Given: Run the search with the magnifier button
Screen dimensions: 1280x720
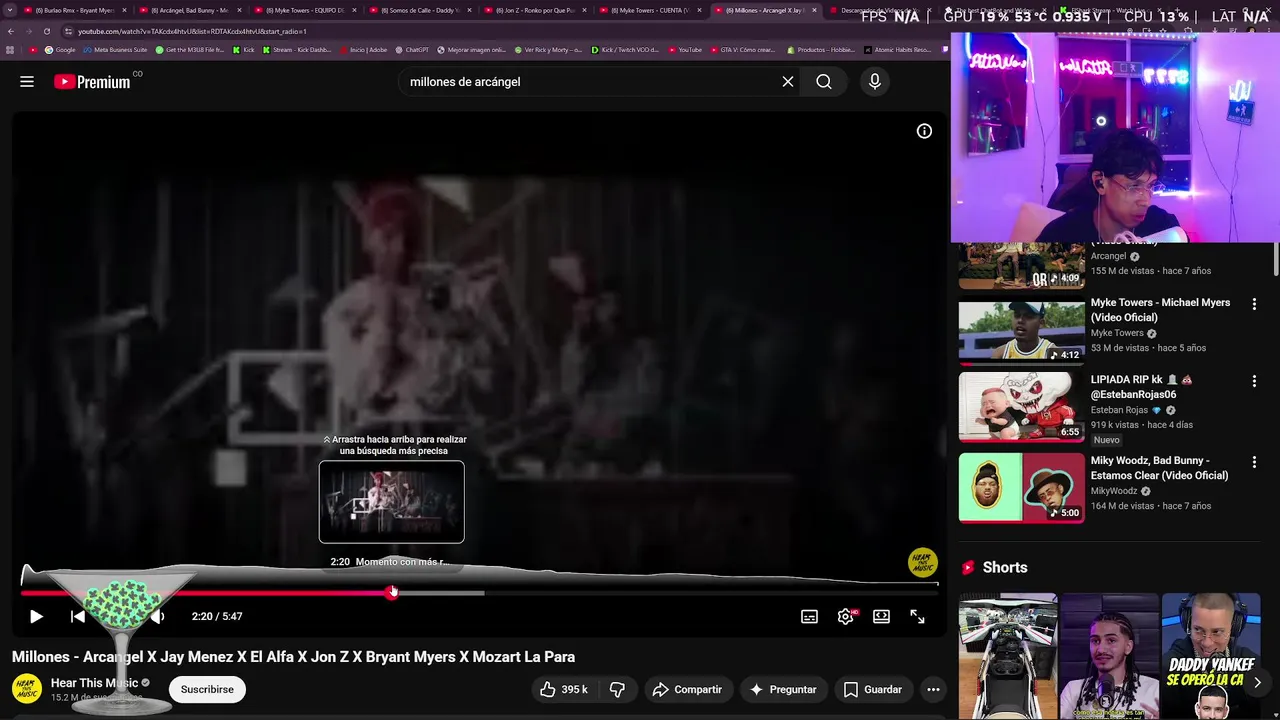Looking at the screenshot, I should coord(824,82).
